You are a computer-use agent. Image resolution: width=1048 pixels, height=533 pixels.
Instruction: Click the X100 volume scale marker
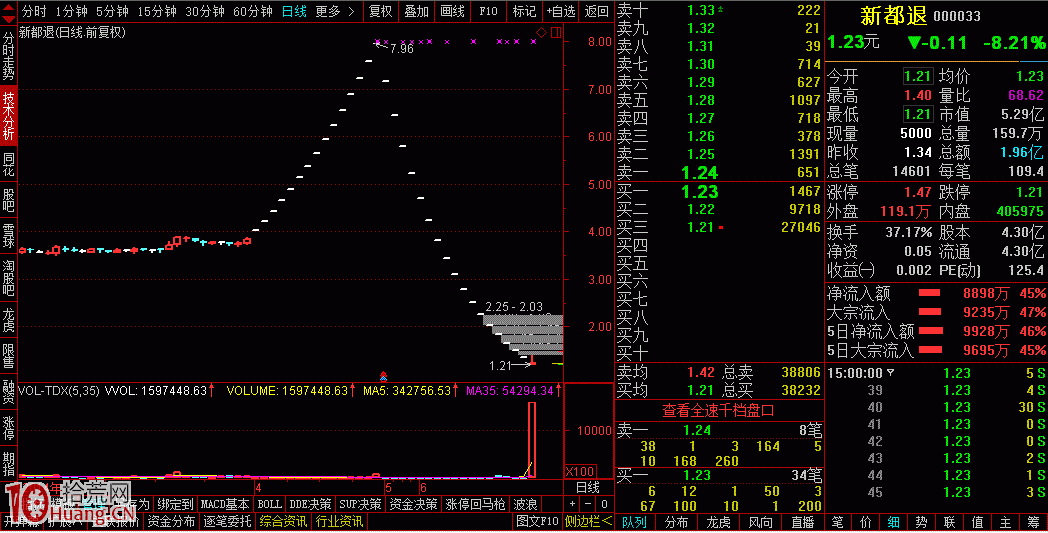pyautogui.click(x=580, y=471)
